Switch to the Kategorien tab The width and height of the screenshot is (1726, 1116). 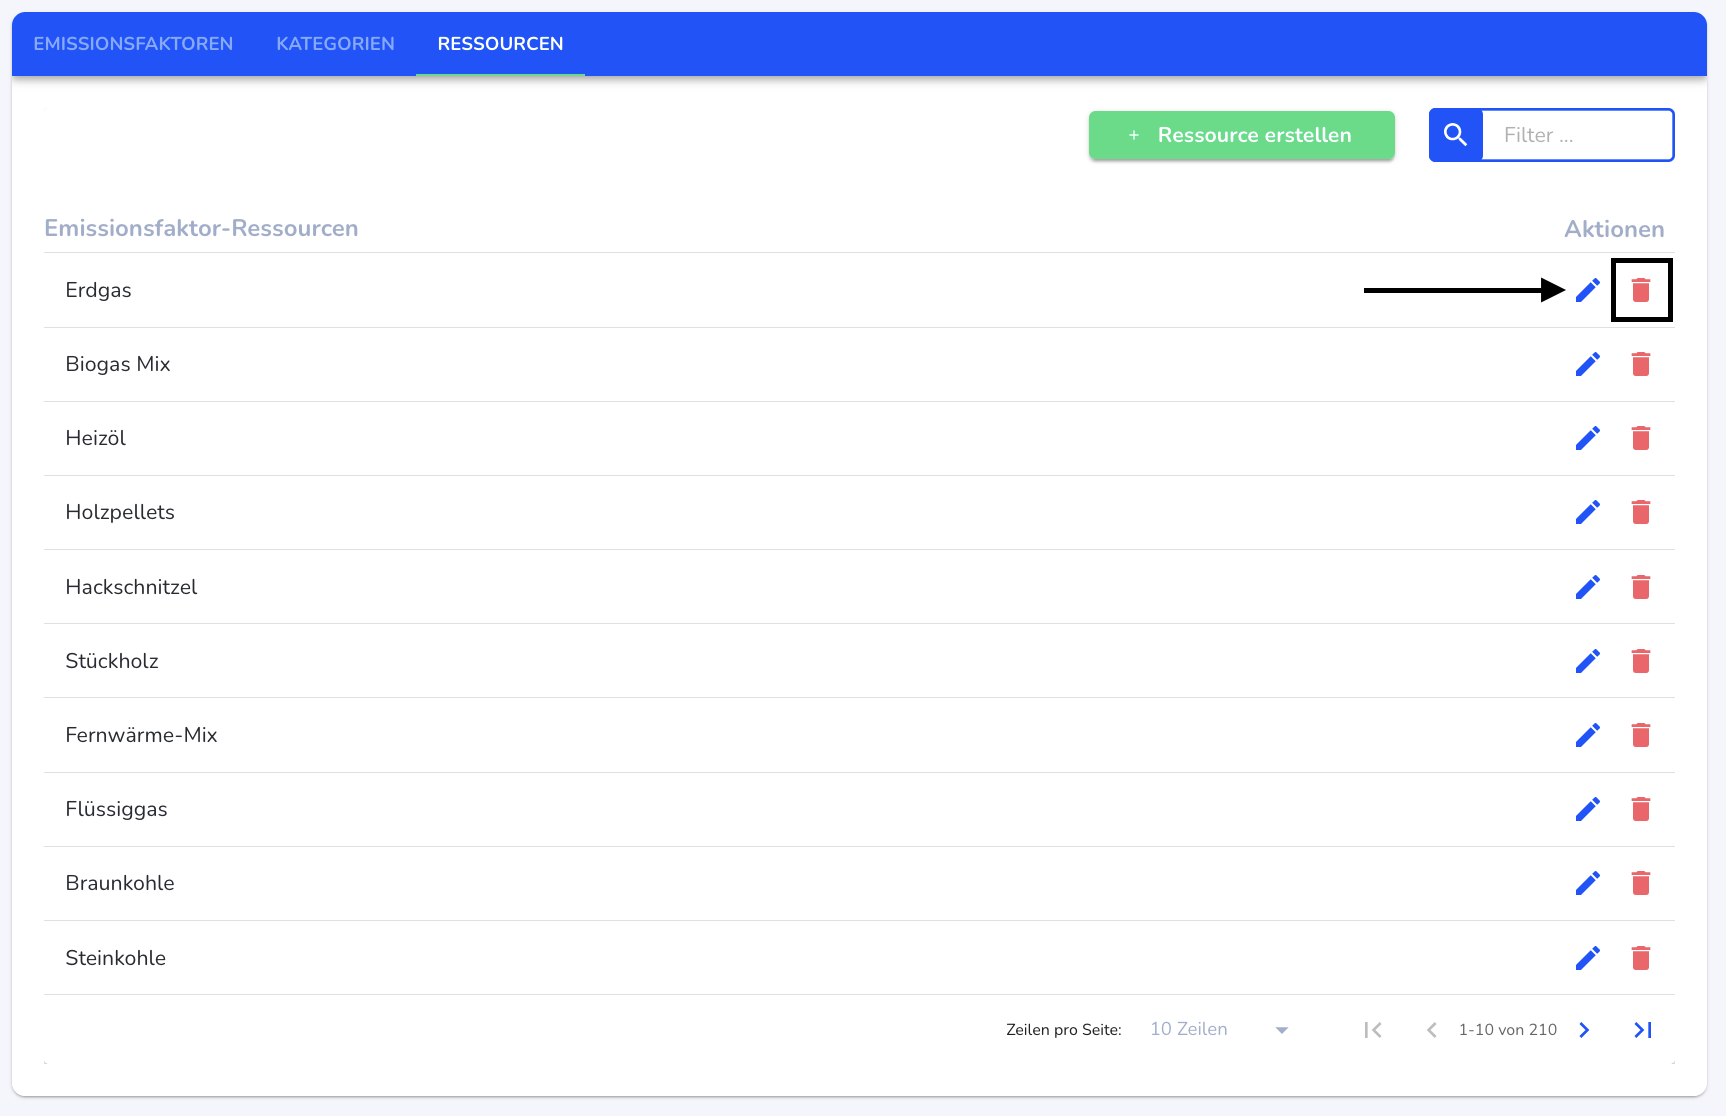pos(335,44)
